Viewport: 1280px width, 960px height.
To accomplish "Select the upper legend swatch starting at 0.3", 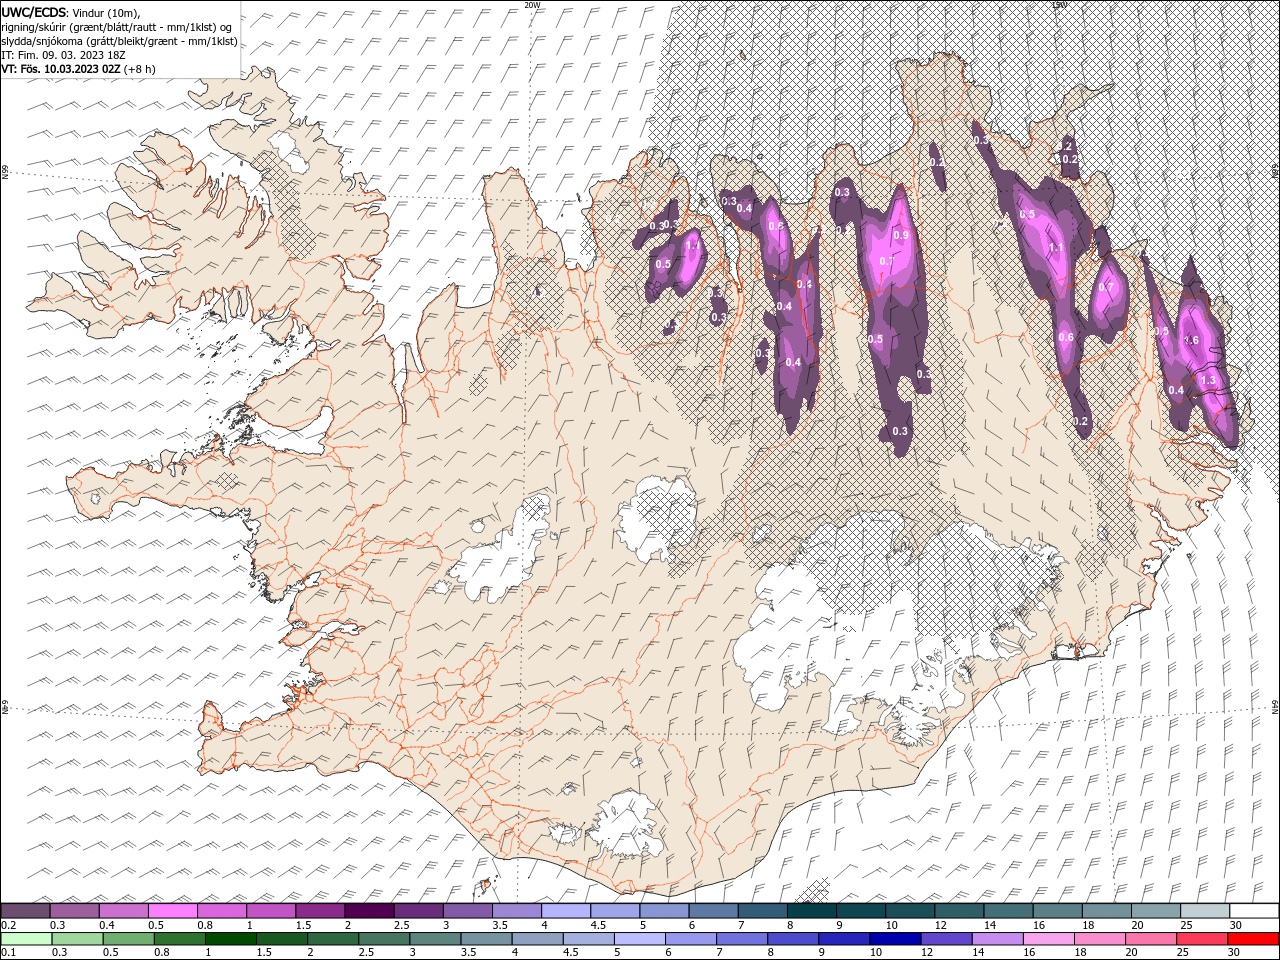I will (x=75, y=910).
